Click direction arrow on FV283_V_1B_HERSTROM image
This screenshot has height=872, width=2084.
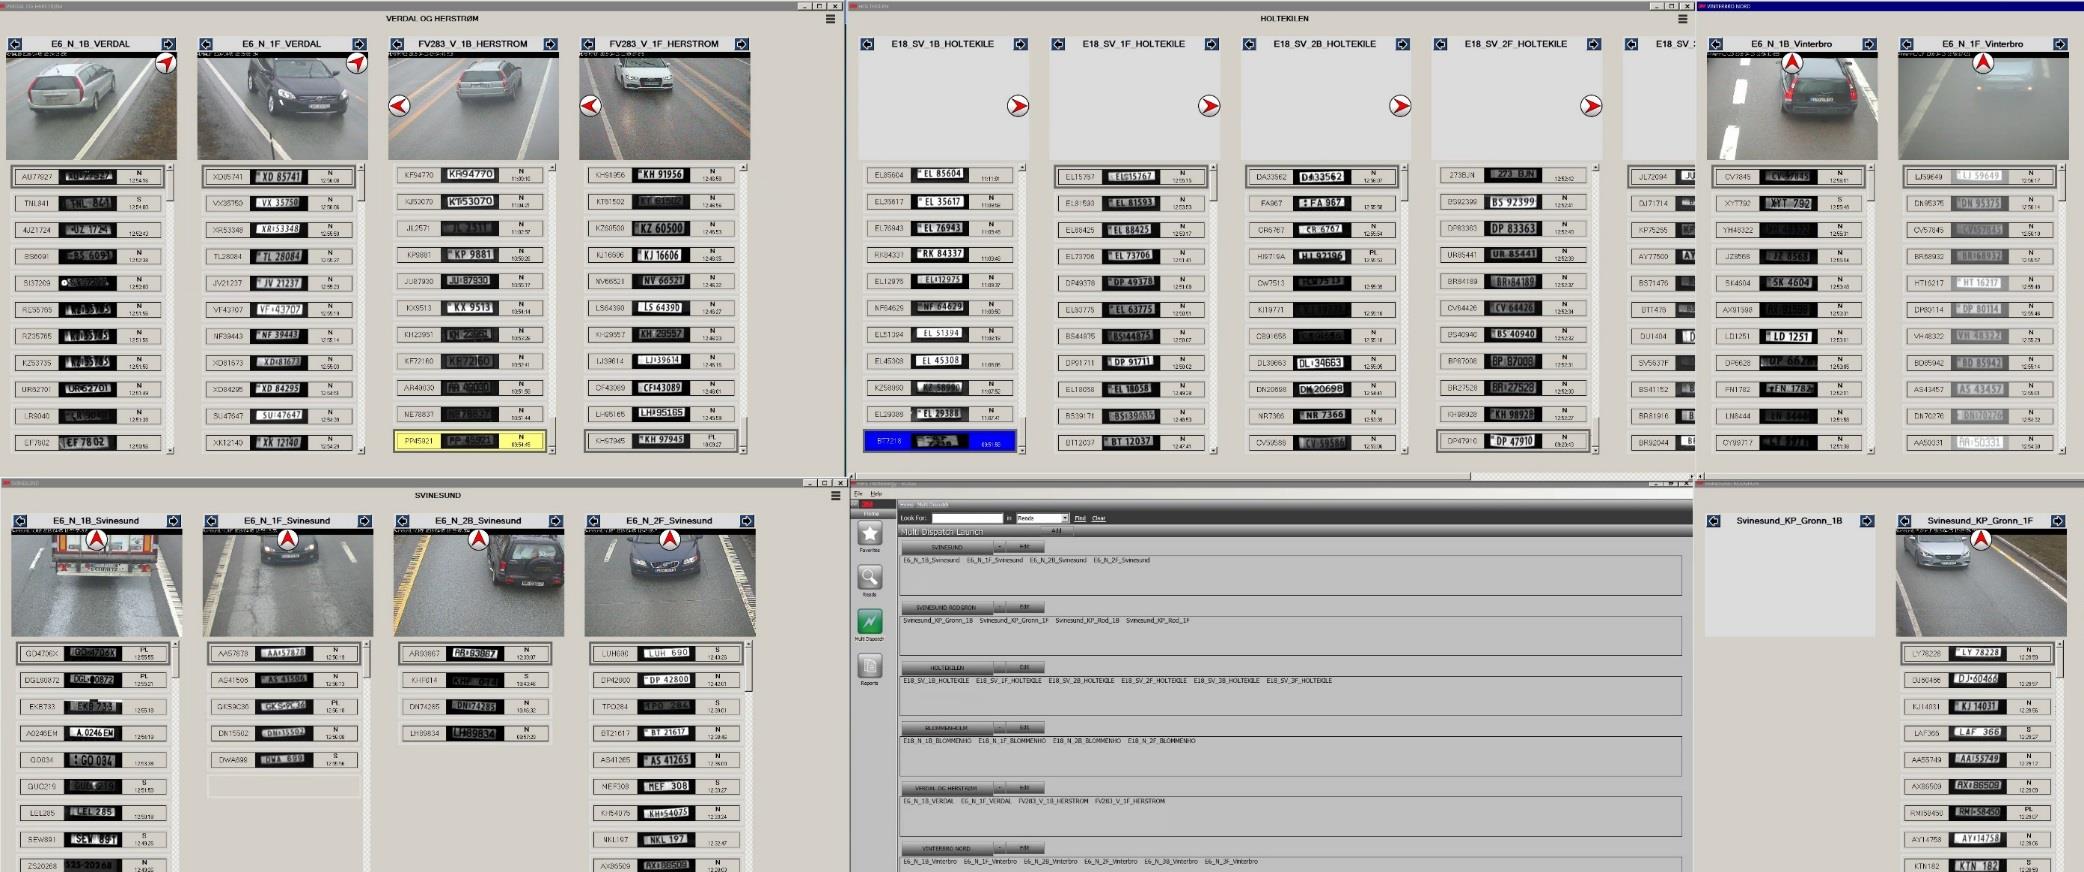399,105
